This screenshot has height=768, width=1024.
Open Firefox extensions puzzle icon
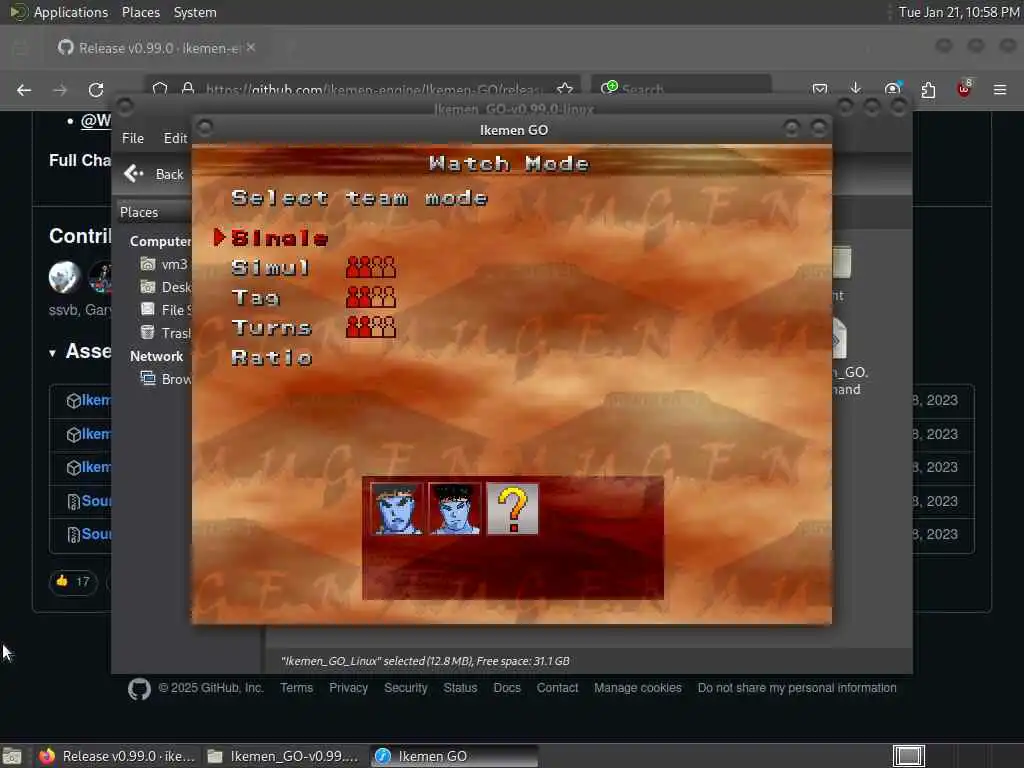(928, 89)
